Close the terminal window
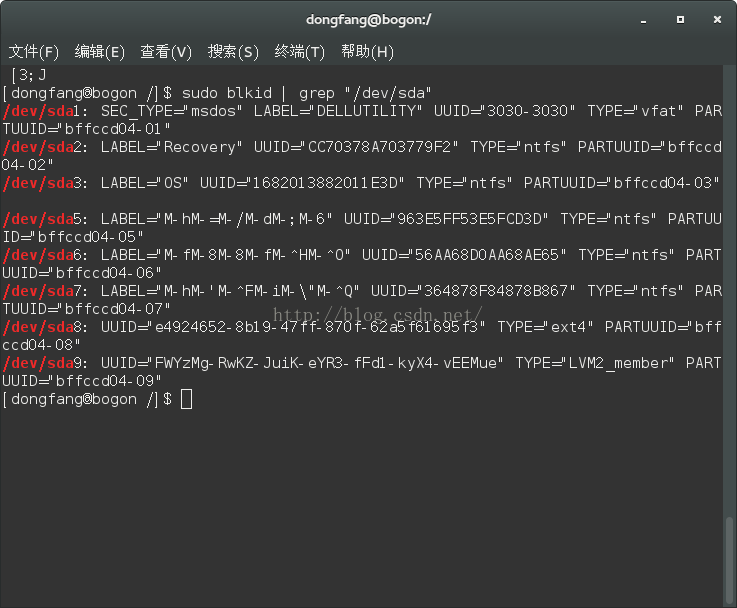Image resolution: width=737 pixels, height=608 pixels. click(x=717, y=19)
